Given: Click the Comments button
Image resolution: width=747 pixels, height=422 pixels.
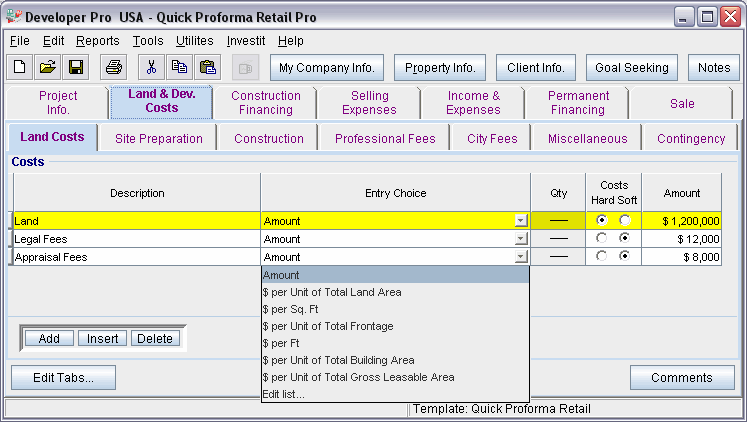Looking at the screenshot, I should [682, 378].
